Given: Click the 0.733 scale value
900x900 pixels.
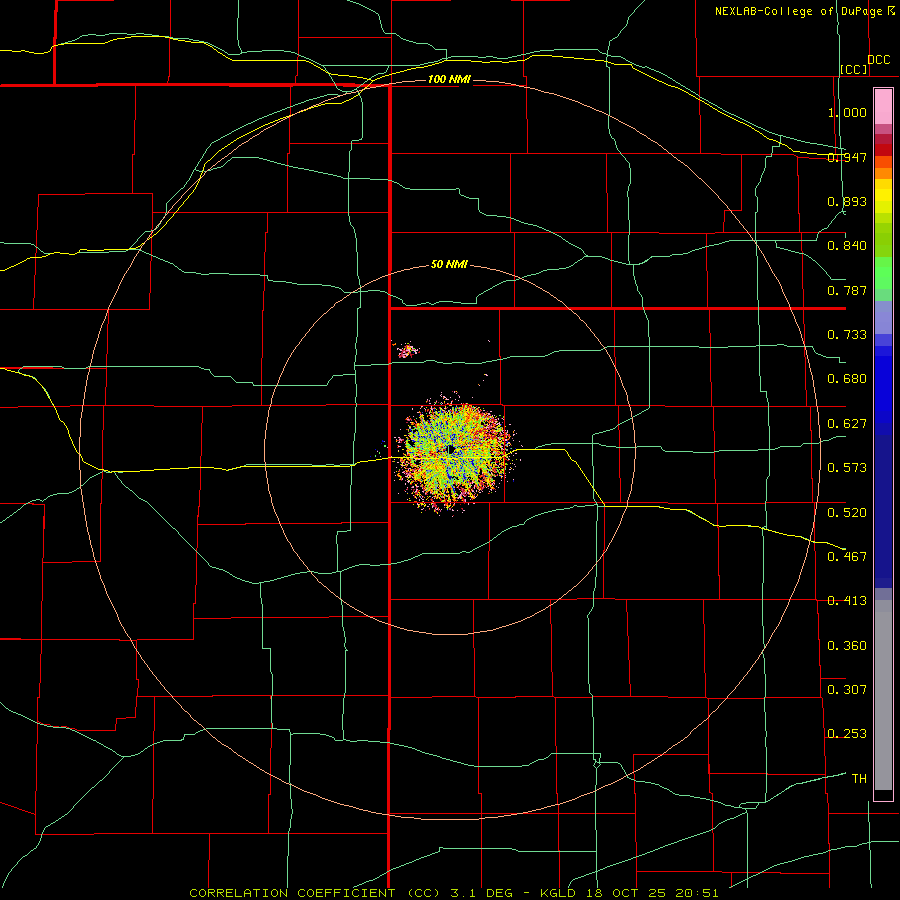Looking at the screenshot, I should pos(847,334).
